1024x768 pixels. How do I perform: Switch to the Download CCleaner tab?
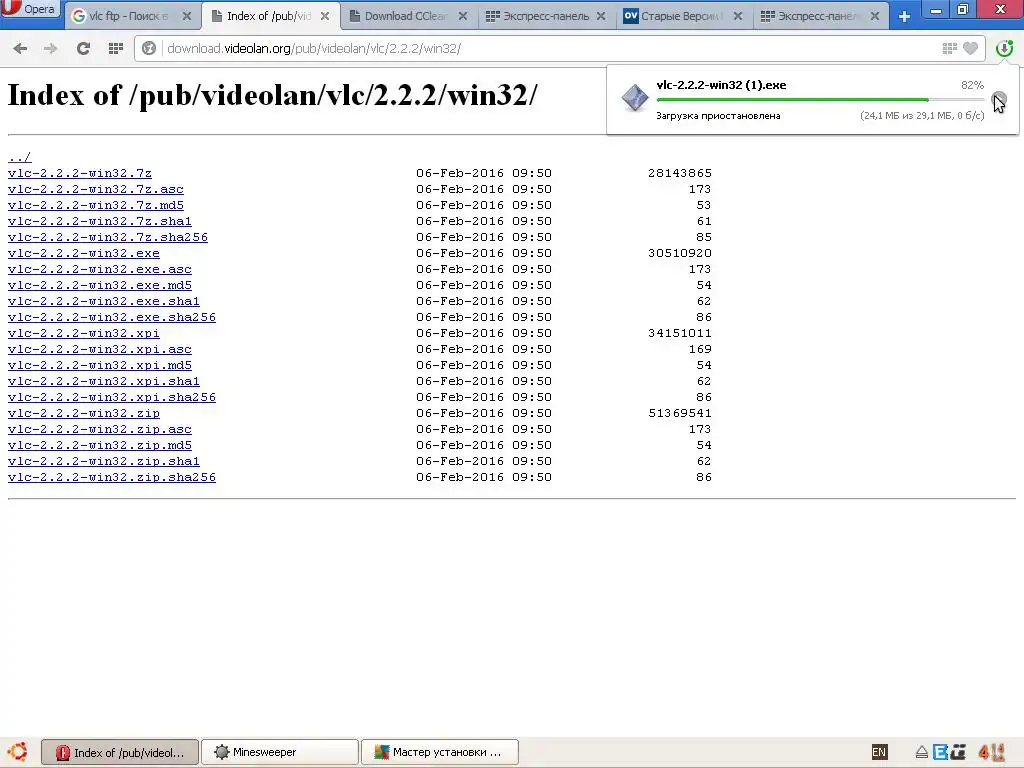coord(405,16)
